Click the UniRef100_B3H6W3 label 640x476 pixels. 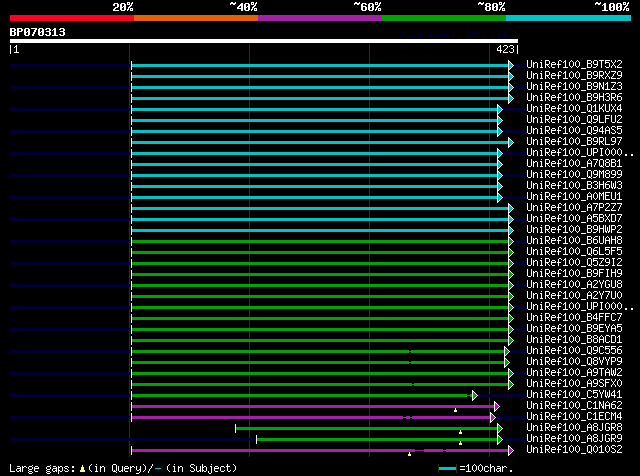(x=574, y=186)
